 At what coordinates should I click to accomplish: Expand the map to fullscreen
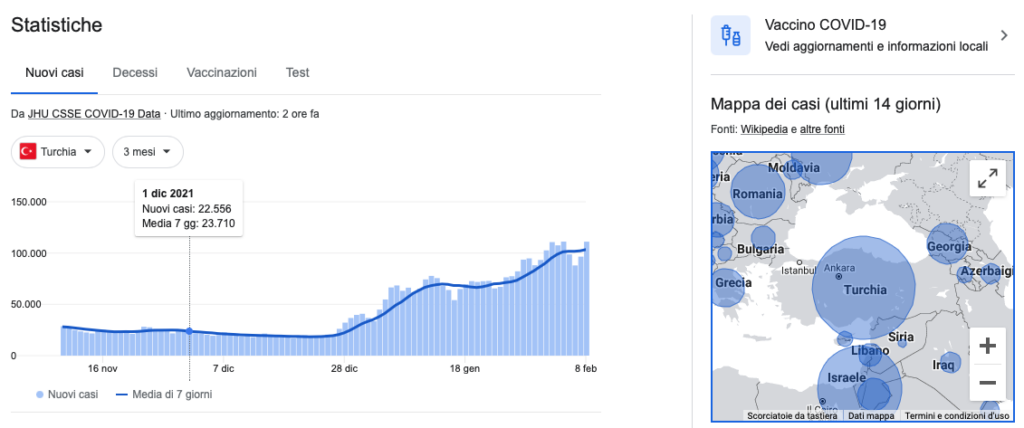coord(987,179)
